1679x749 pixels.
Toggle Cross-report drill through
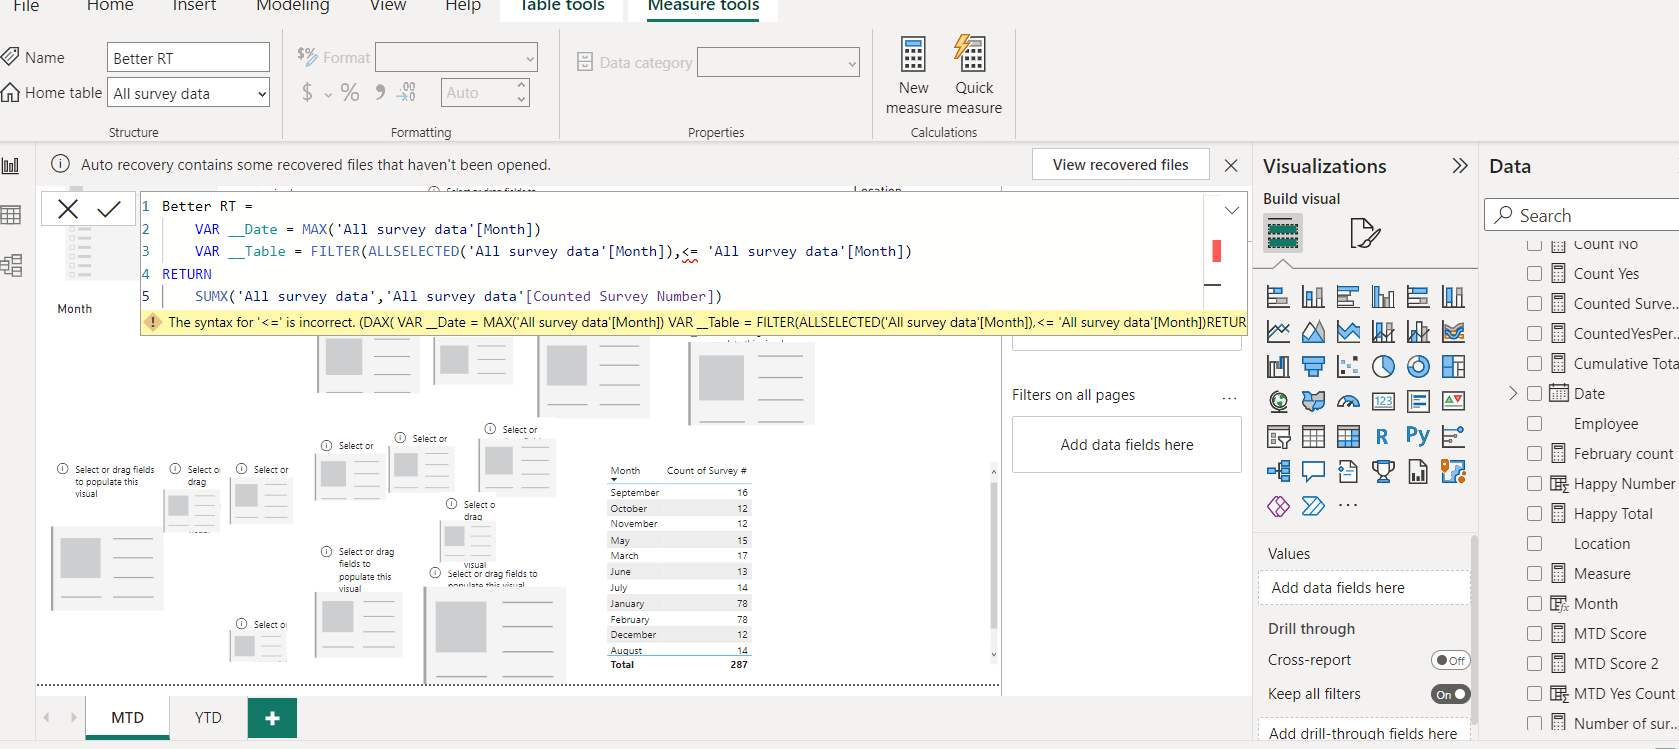pos(1450,660)
